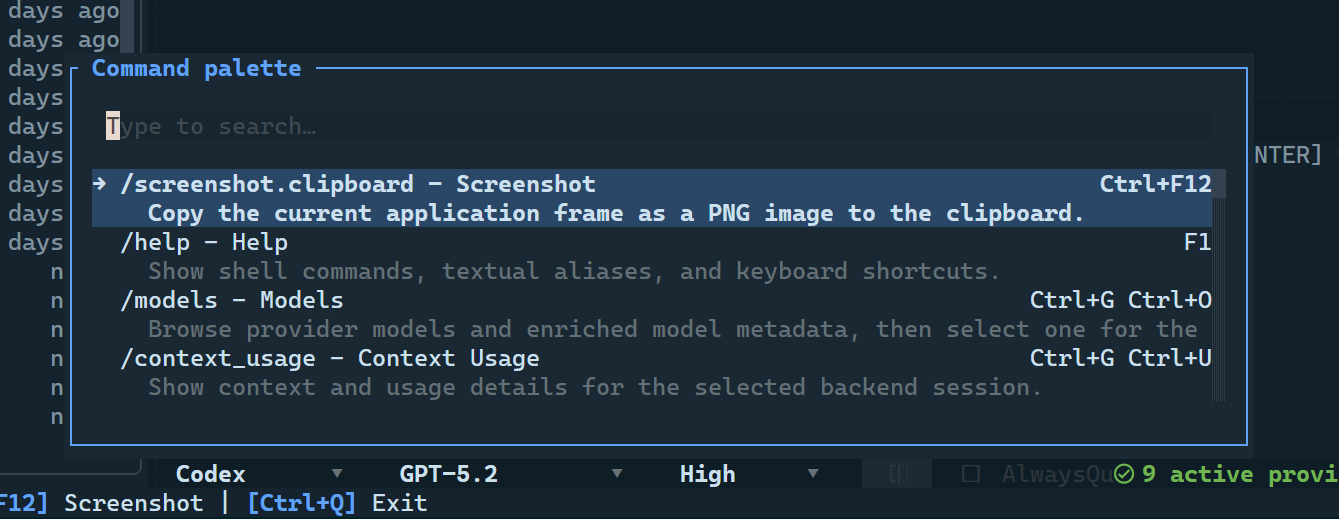Click 'Show context and usage details' description
Image resolution: width=1339 pixels, height=519 pixels.
(x=595, y=387)
